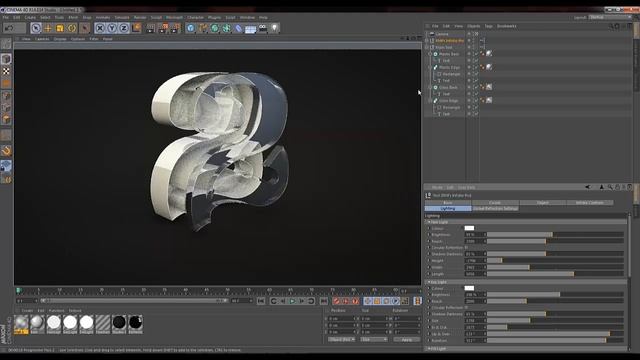
Task: Collapse the Glass Back hierarchy
Action: (x=430, y=87)
